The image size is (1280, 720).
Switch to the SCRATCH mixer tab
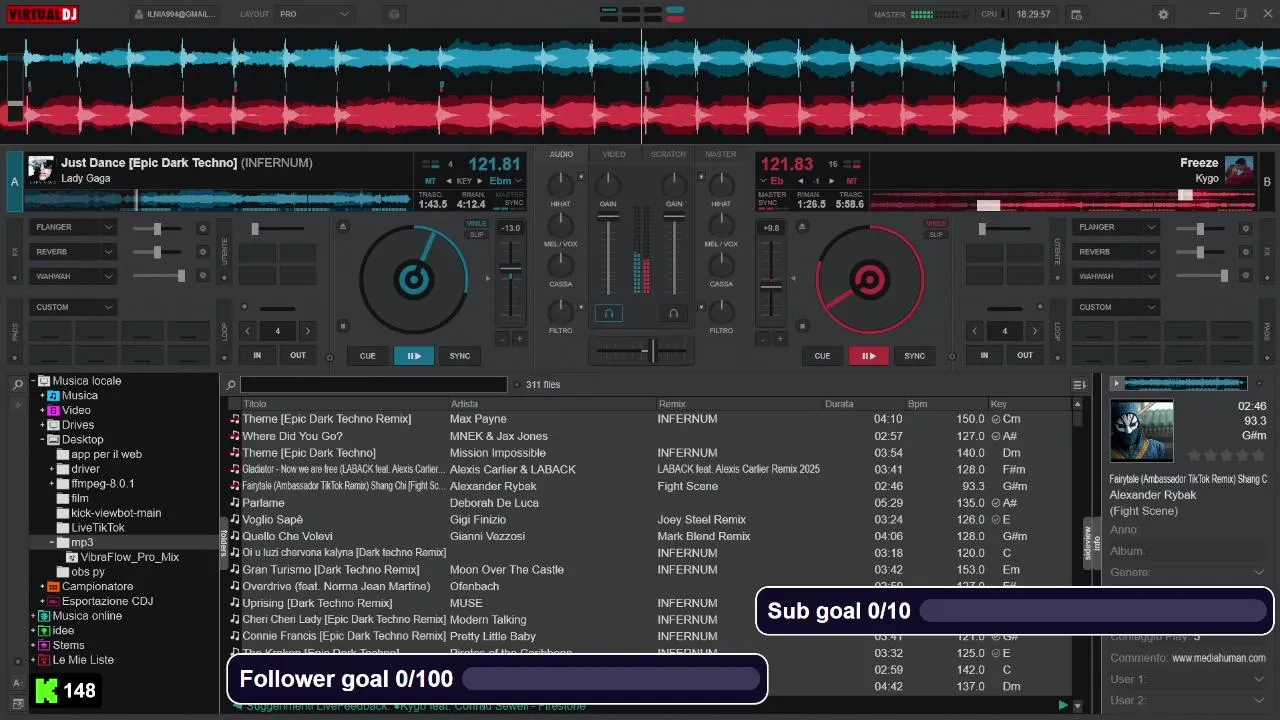(668, 154)
